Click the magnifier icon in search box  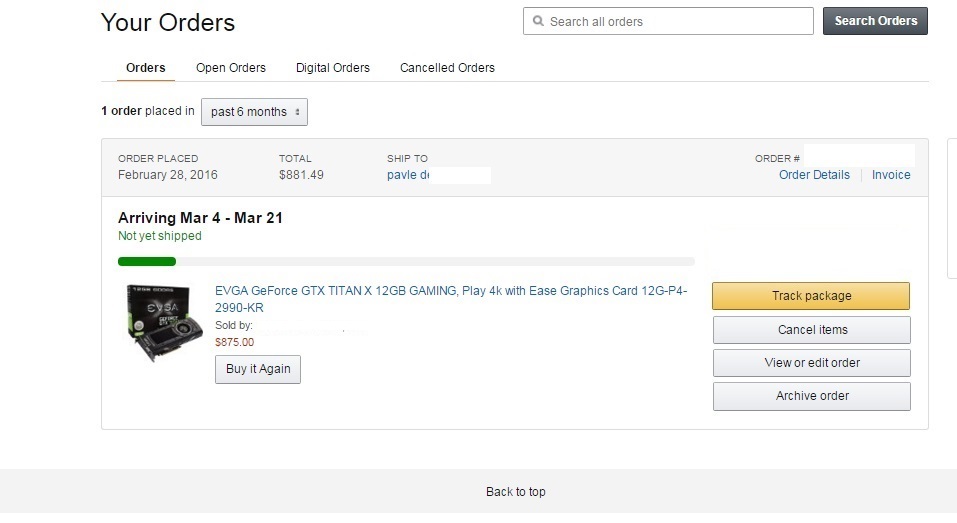539,21
